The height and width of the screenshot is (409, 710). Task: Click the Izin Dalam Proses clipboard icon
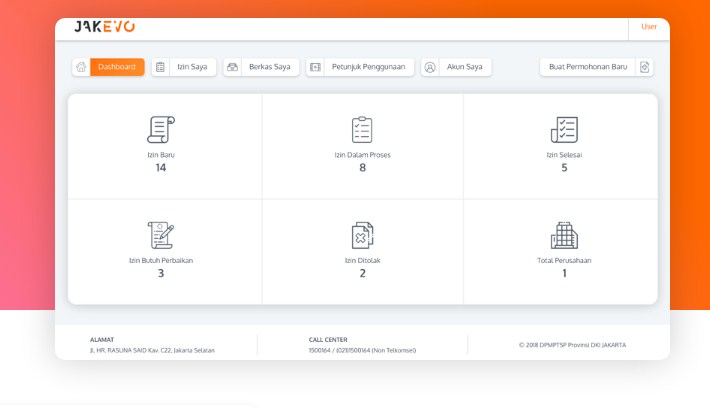coord(362,130)
